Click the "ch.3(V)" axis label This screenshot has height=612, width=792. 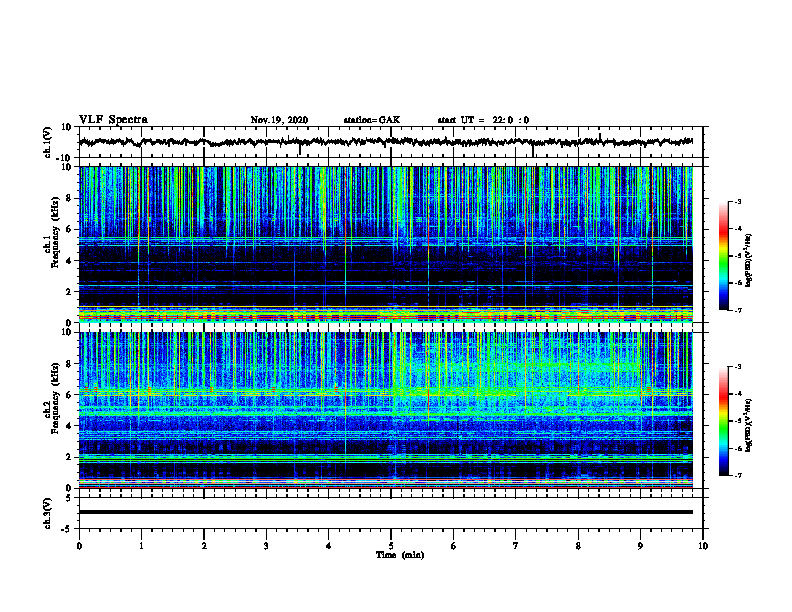[x=48, y=513]
